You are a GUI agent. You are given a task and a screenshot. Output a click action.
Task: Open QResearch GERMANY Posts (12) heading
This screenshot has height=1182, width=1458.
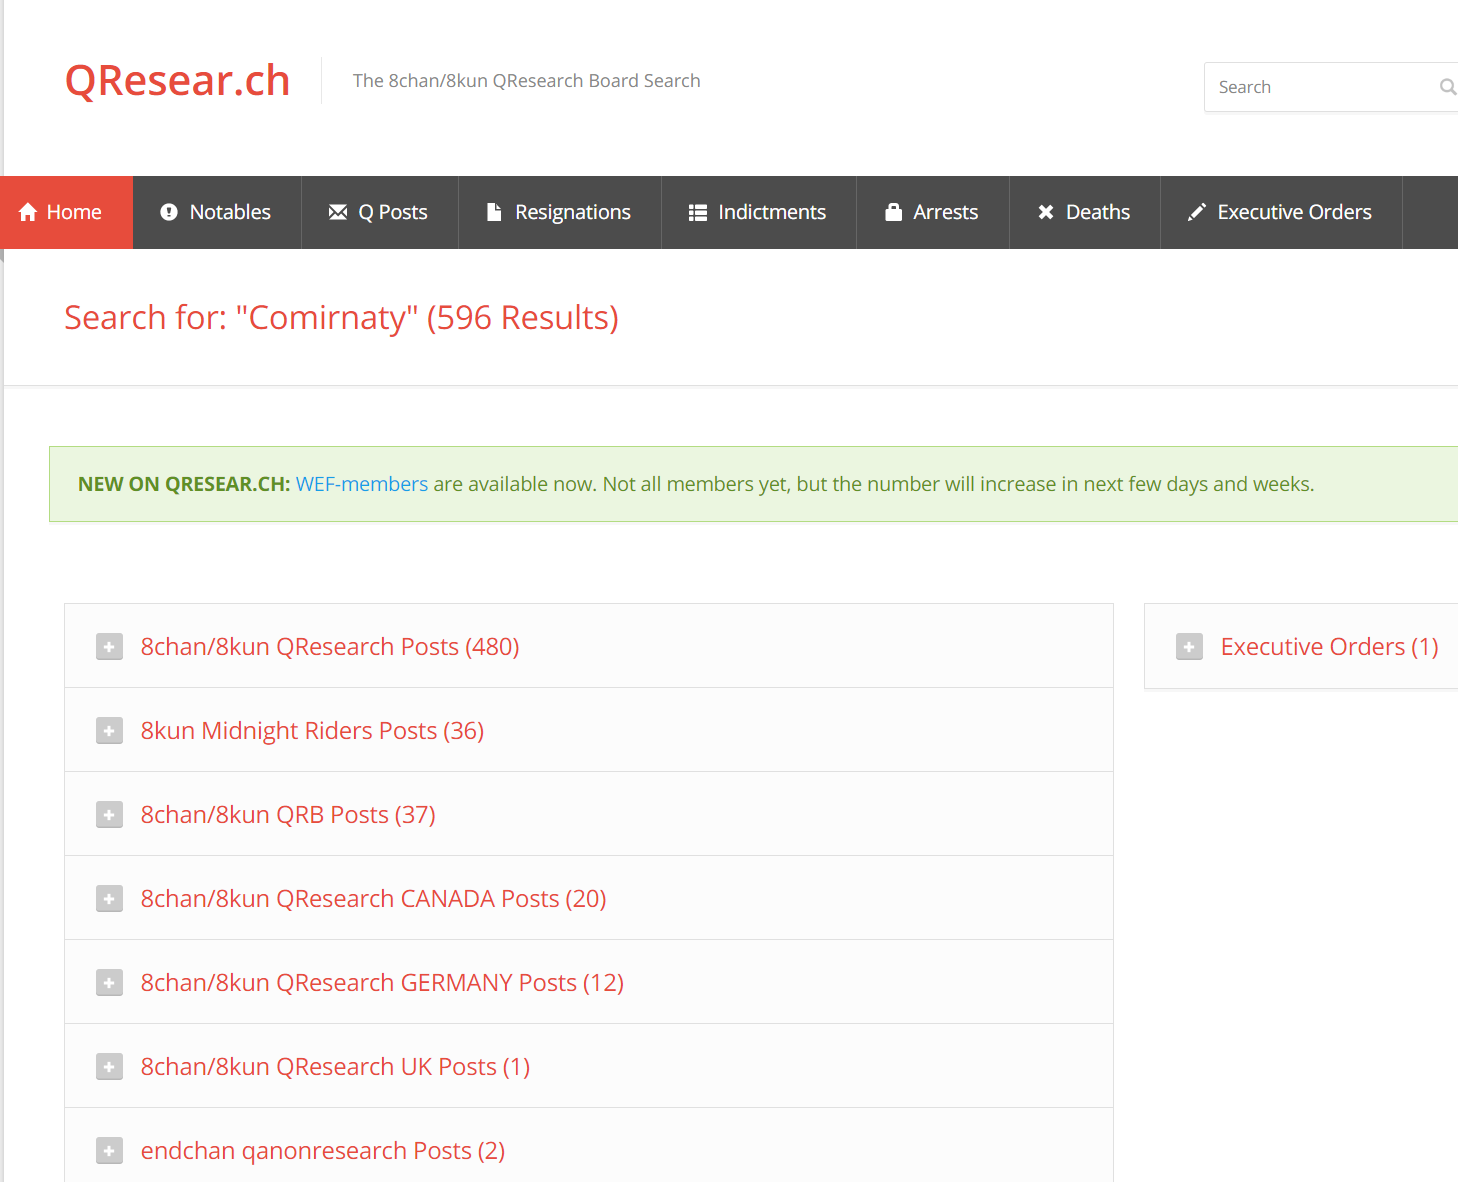click(x=382, y=983)
